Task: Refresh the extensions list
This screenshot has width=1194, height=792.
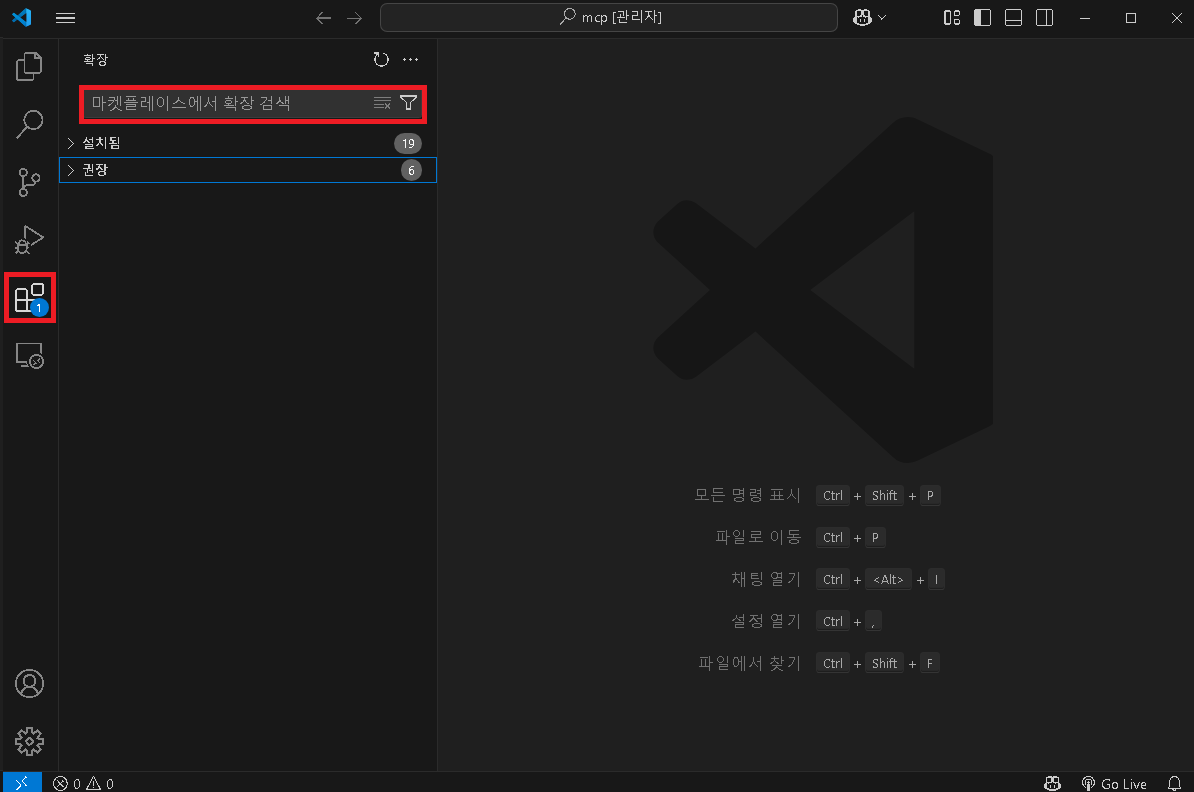Action: tap(381, 59)
